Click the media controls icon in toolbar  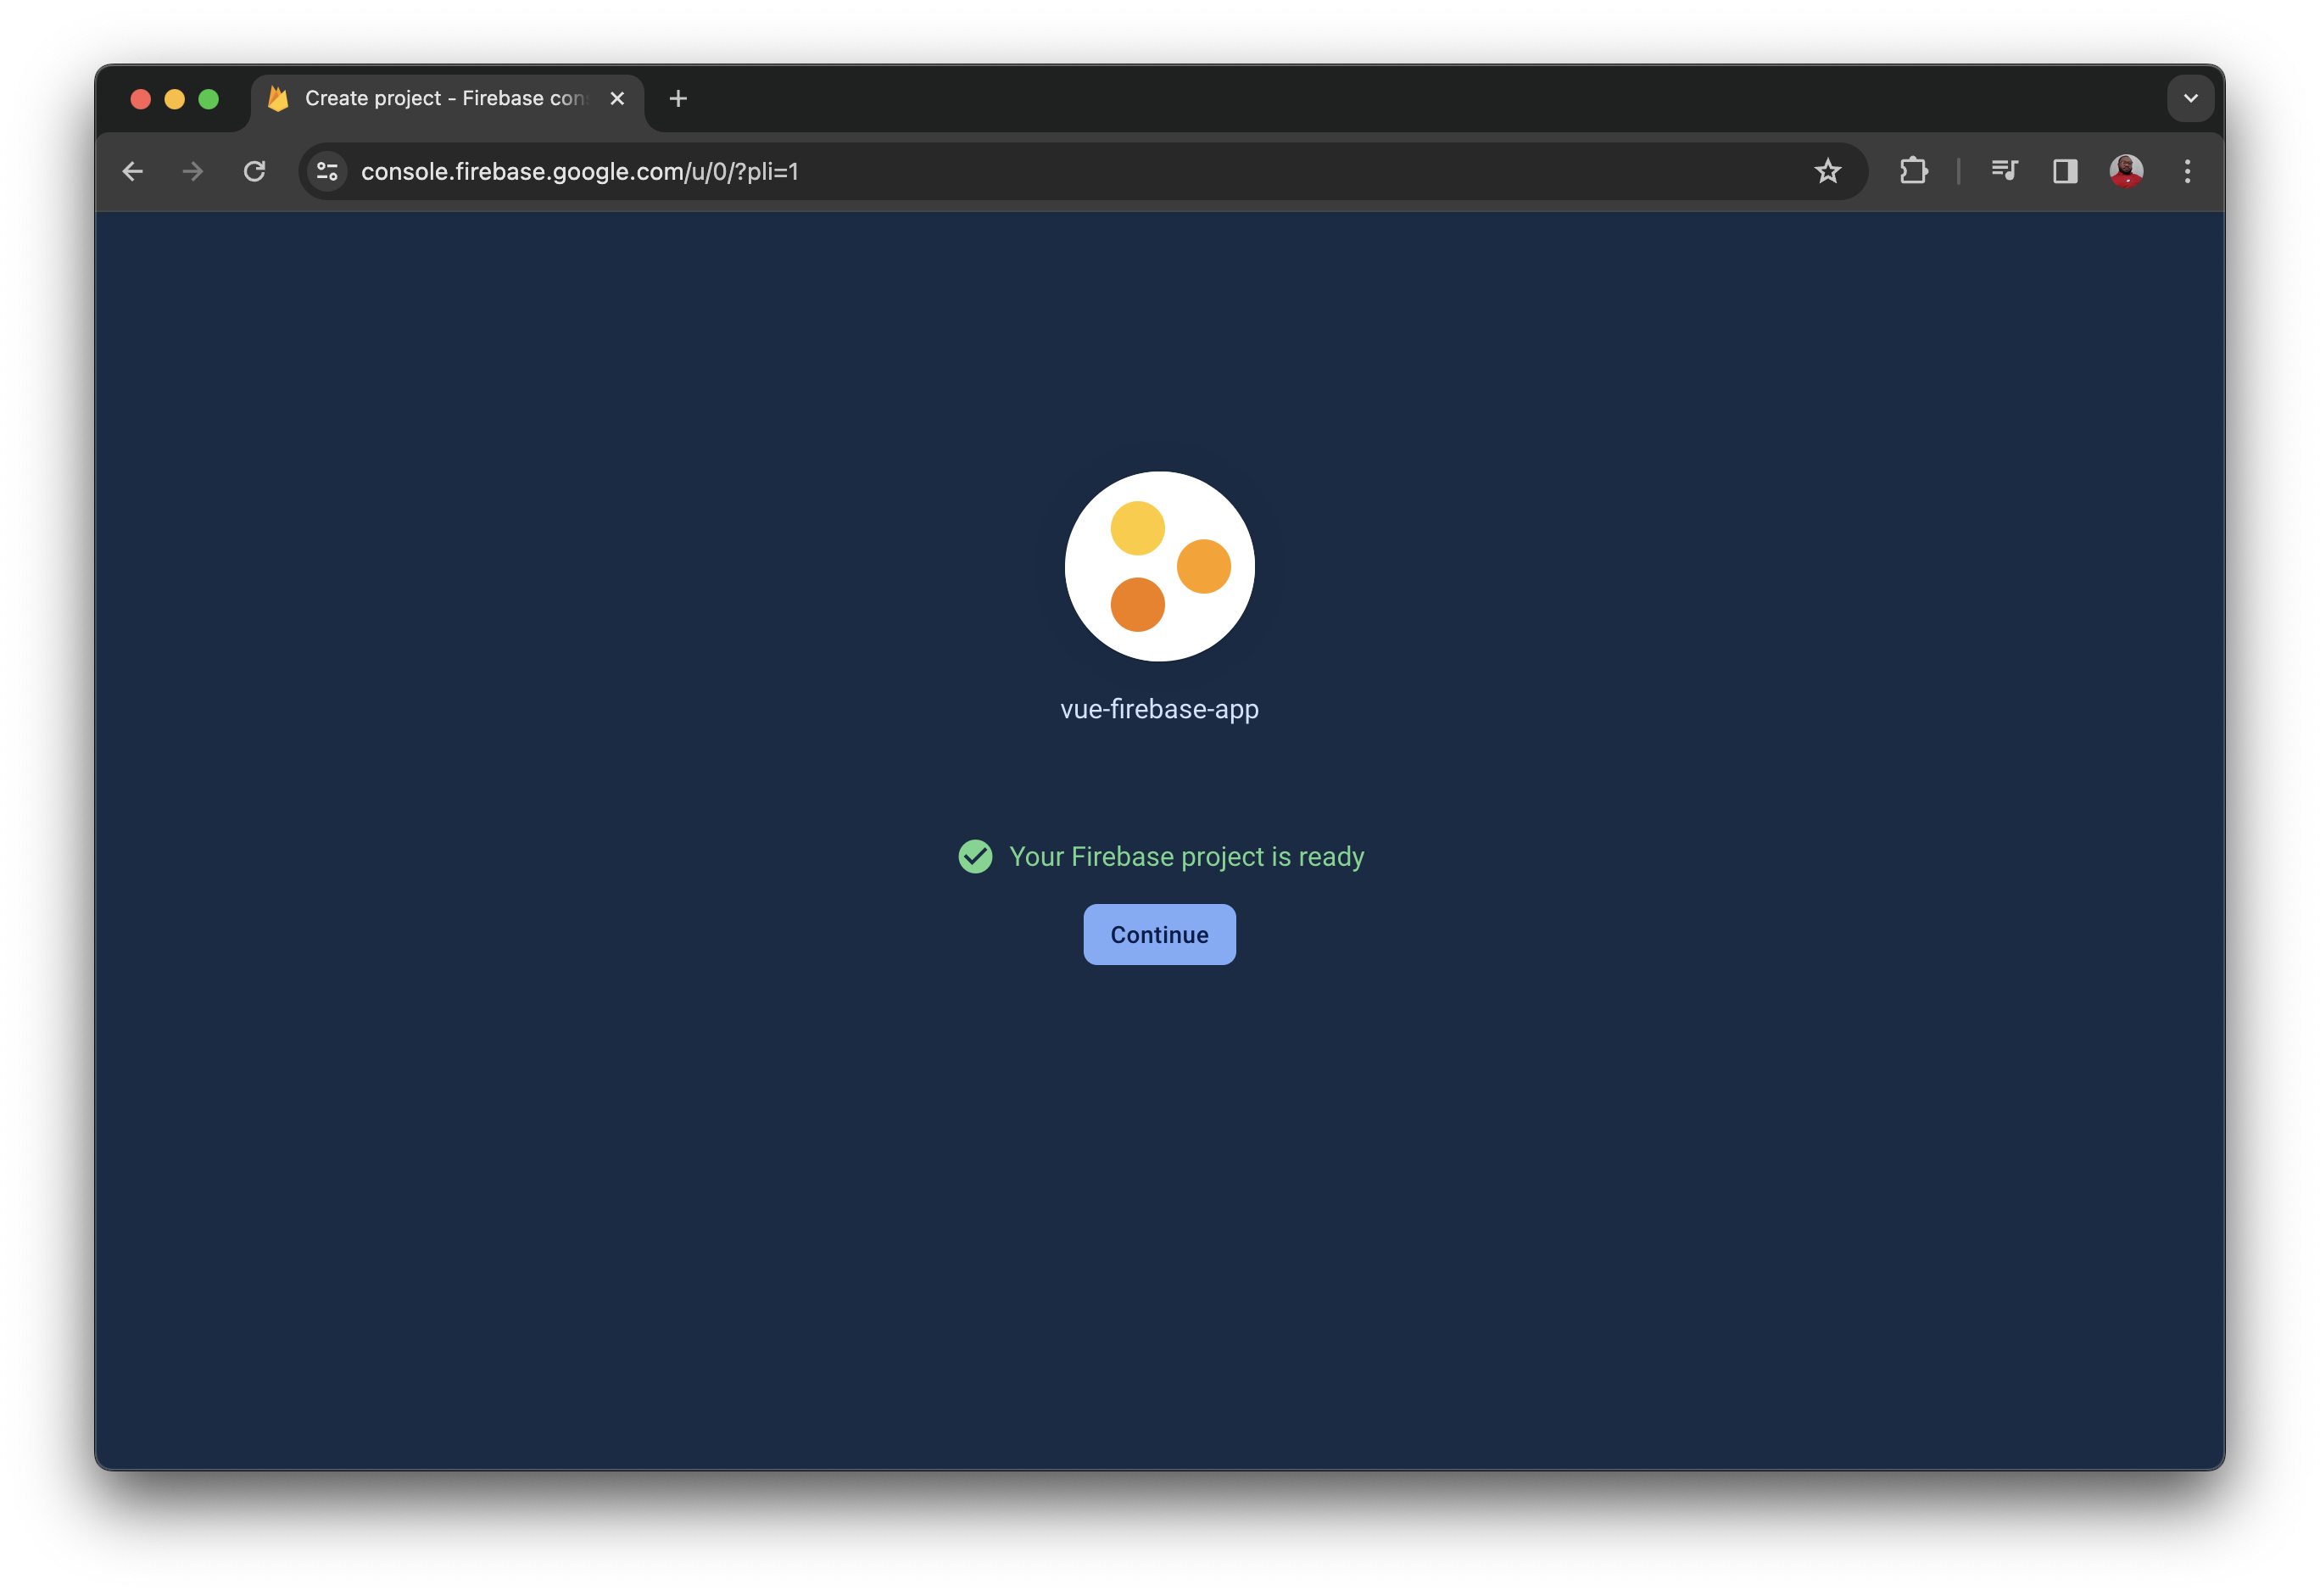coord(2004,171)
